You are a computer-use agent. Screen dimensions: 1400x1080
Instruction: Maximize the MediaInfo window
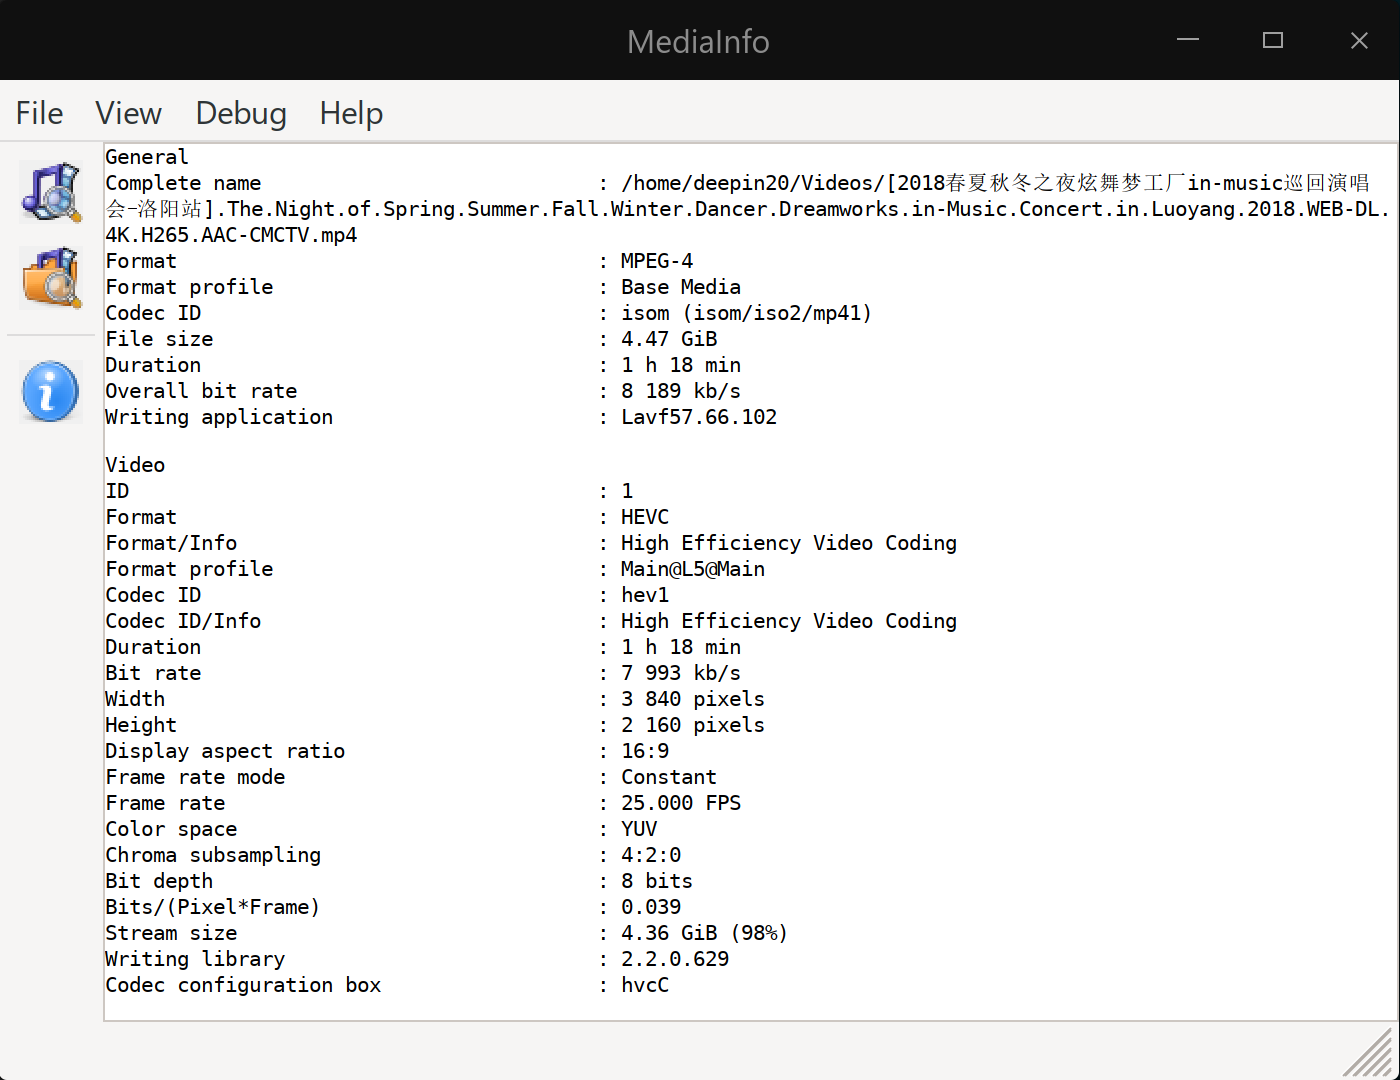pos(1273,40)
